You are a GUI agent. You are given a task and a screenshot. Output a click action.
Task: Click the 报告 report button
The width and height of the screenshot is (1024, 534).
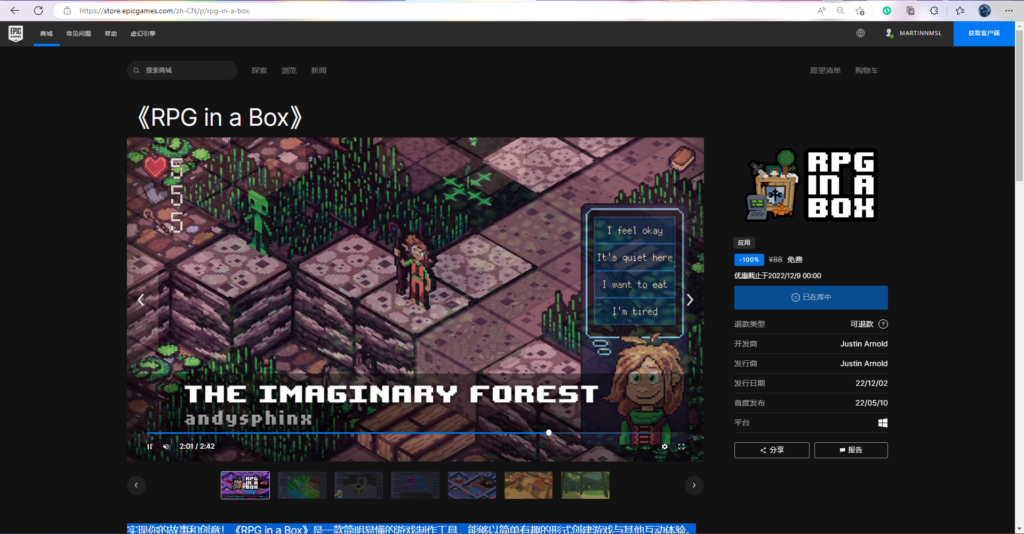(851, 450)
